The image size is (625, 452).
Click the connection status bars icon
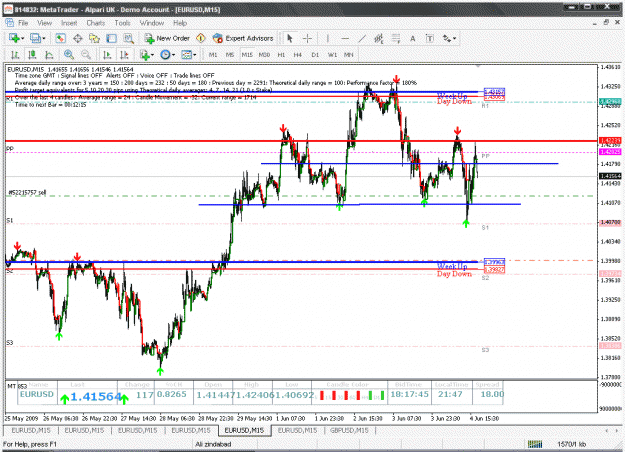click(x=535, y=444)
